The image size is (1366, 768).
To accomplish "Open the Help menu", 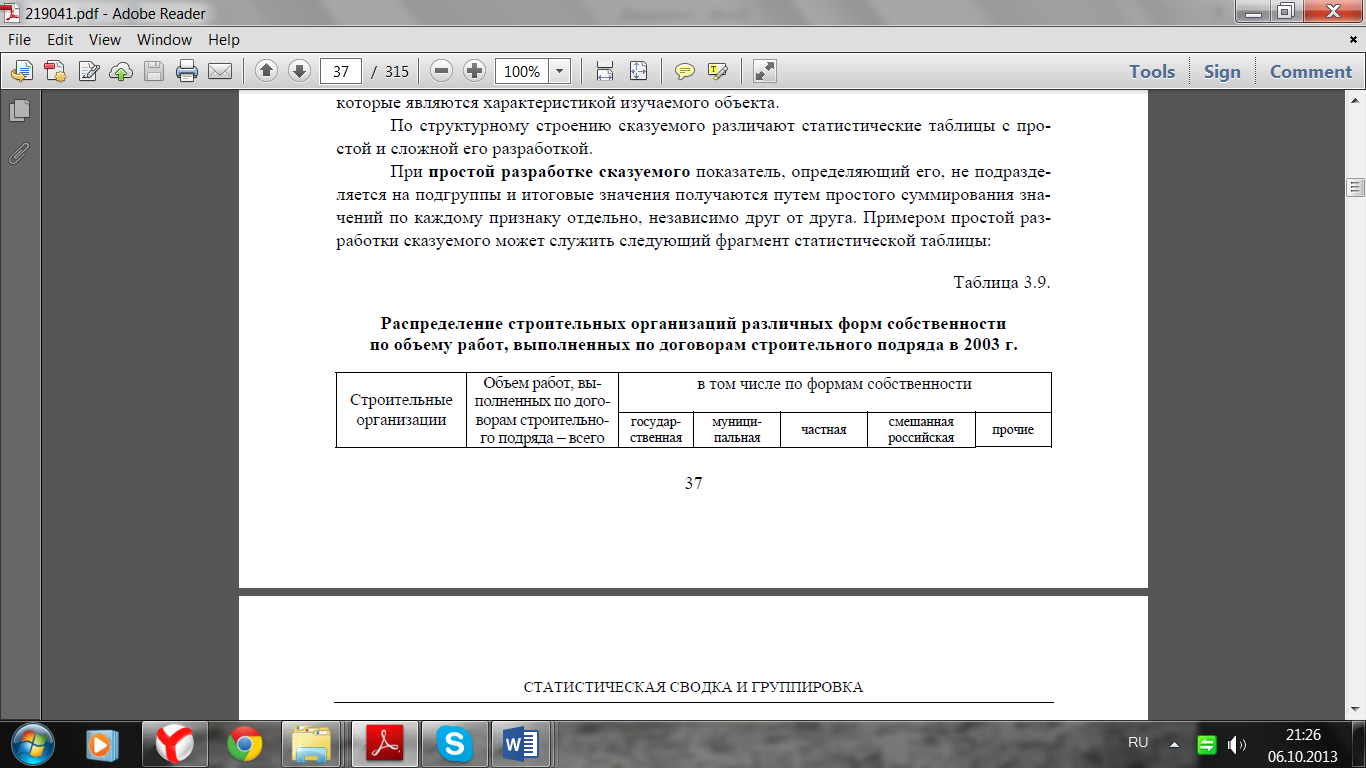I will [x=224, y=40].
